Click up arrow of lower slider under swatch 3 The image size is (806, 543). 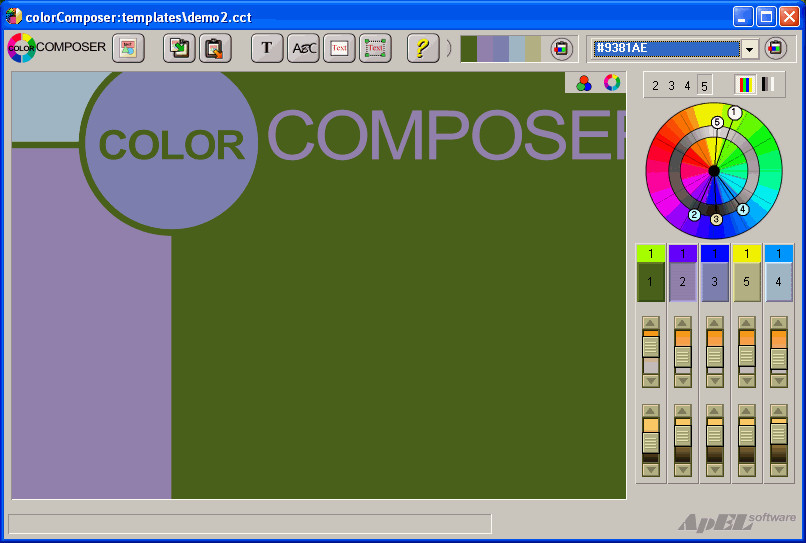point(715,411)
